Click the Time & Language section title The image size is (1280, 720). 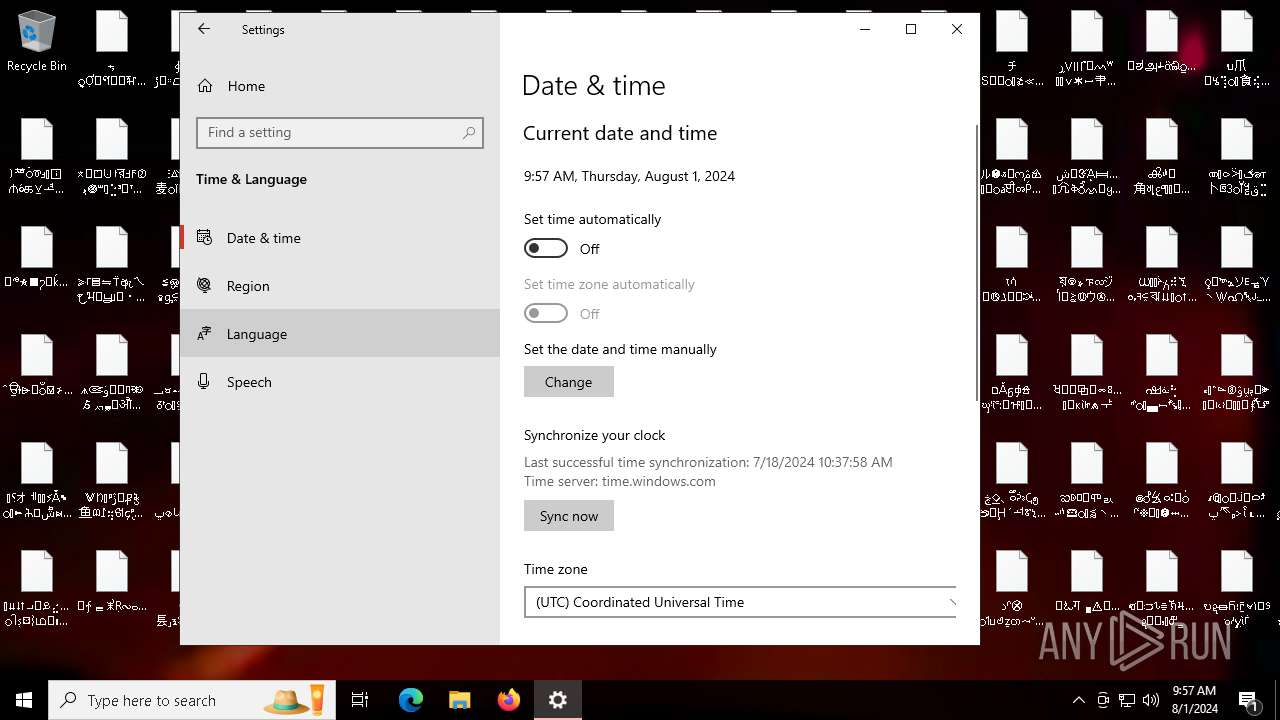(x=251, y=179)
